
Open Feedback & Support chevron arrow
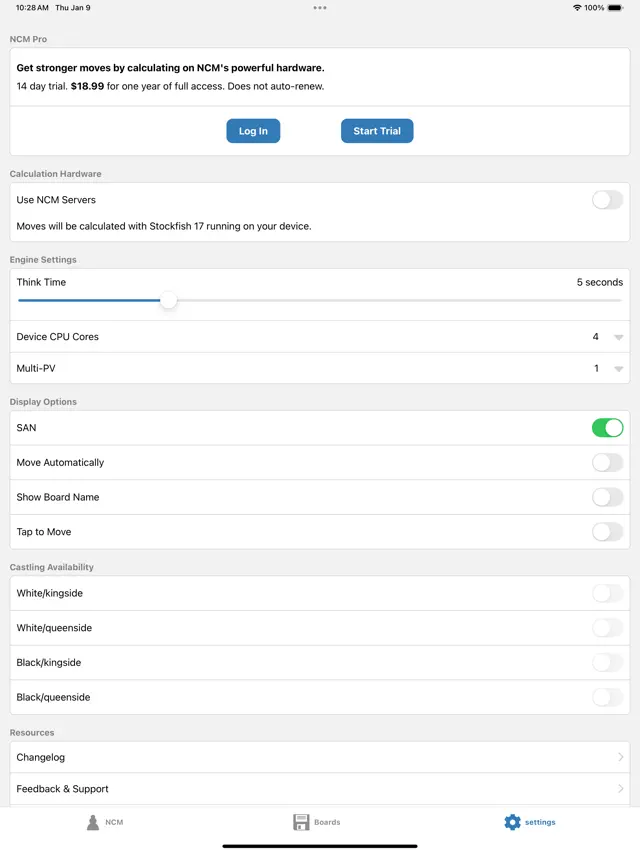click(621, 789)
